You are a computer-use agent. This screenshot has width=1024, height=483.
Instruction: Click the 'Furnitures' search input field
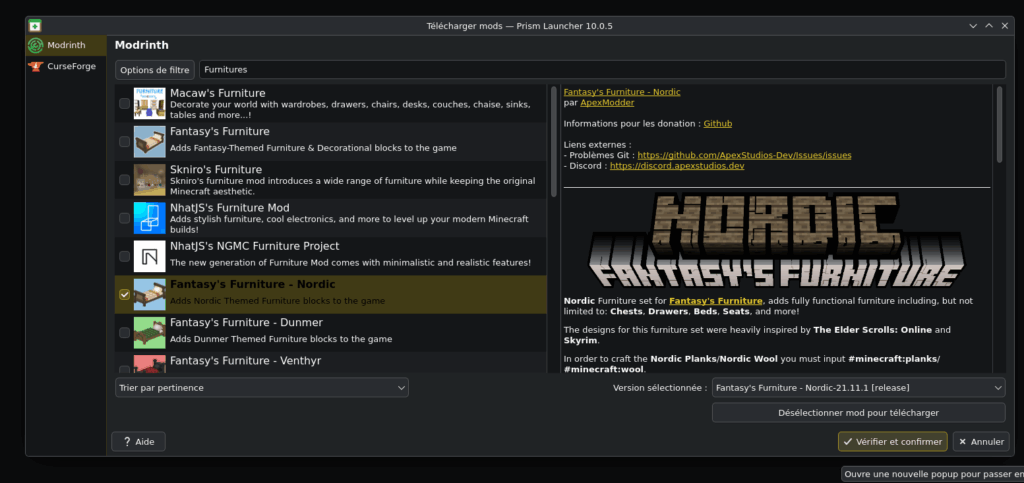pyautogui.click(x=602, y=70)
